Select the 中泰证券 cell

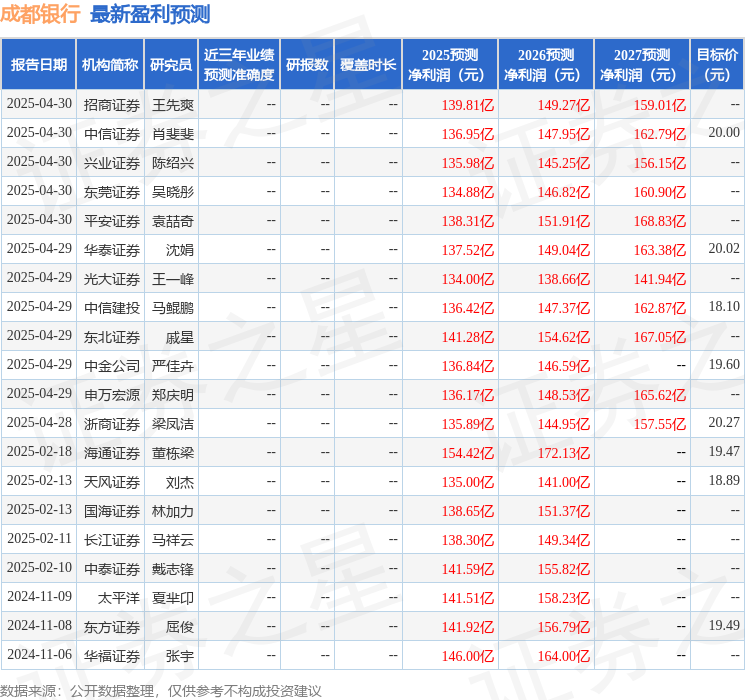(x=112, y=568)
